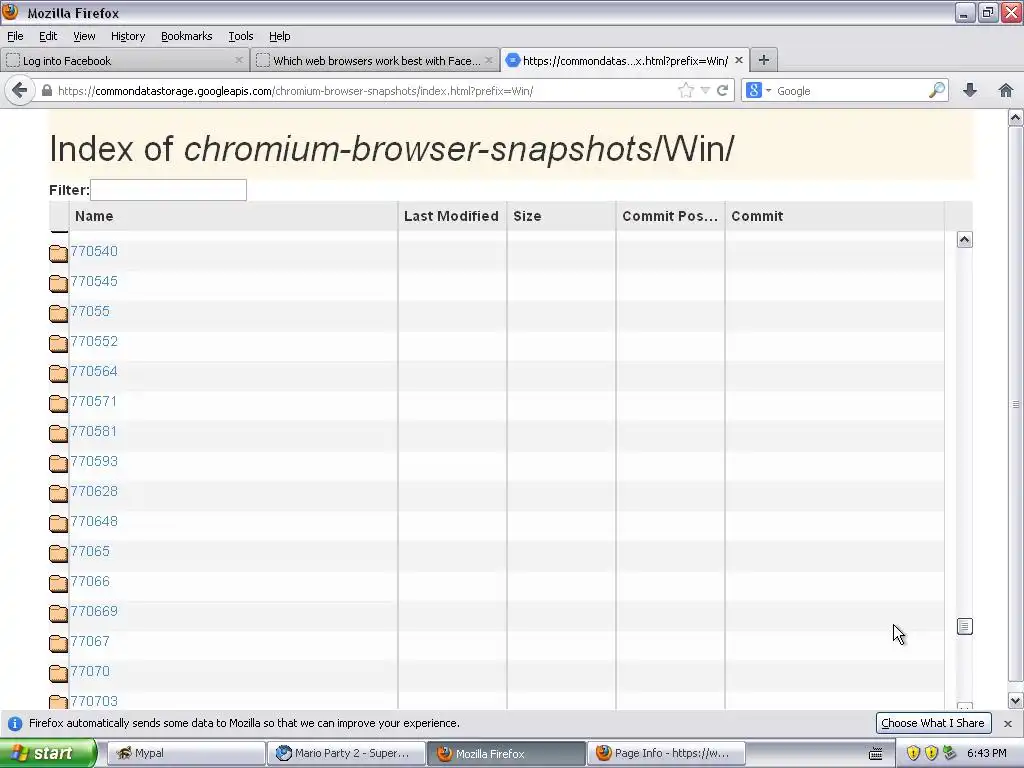Click the folder icon beside 77066
Screen dimensions: 1024x768
pos(58,583)
